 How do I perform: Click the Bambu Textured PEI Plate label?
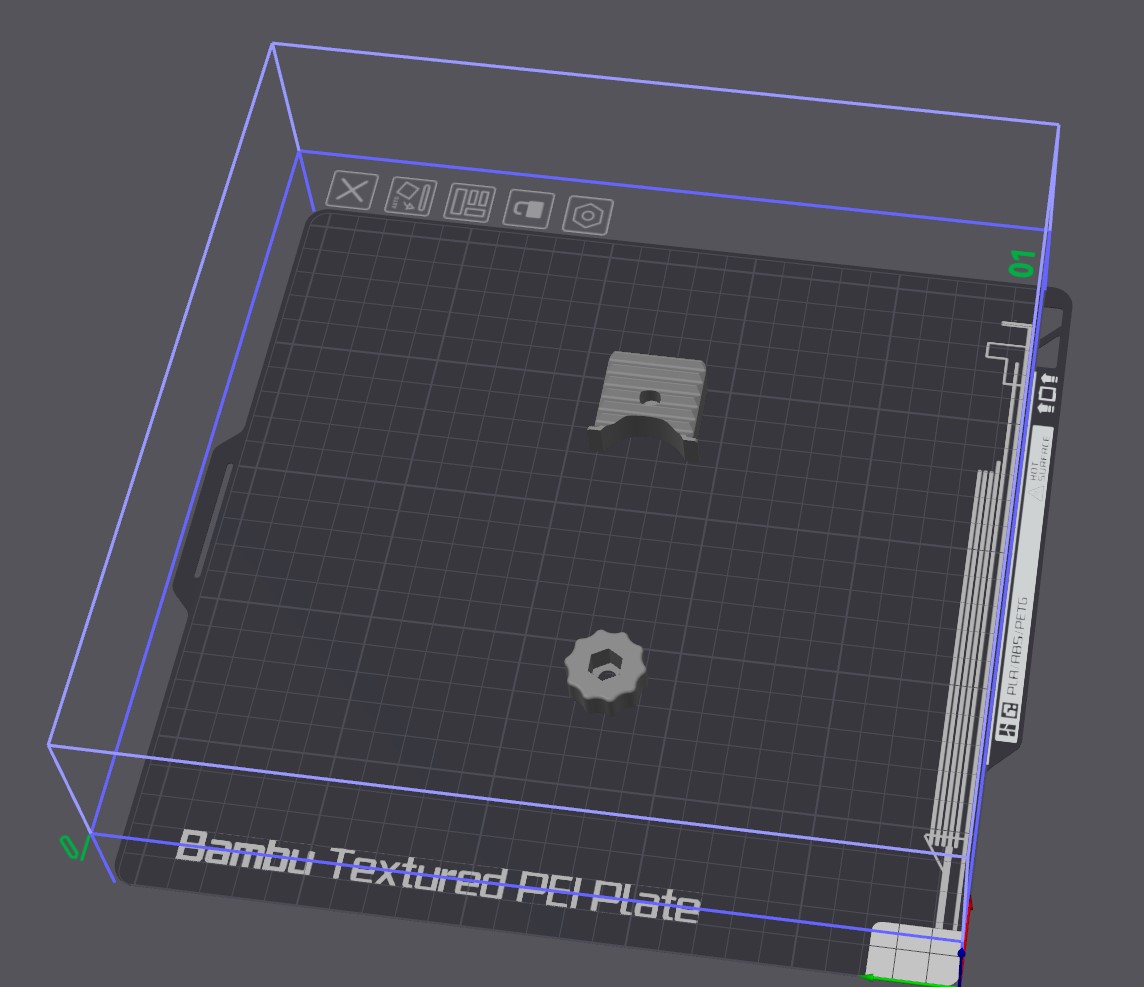pyautogui.click(x=436, y=878)
